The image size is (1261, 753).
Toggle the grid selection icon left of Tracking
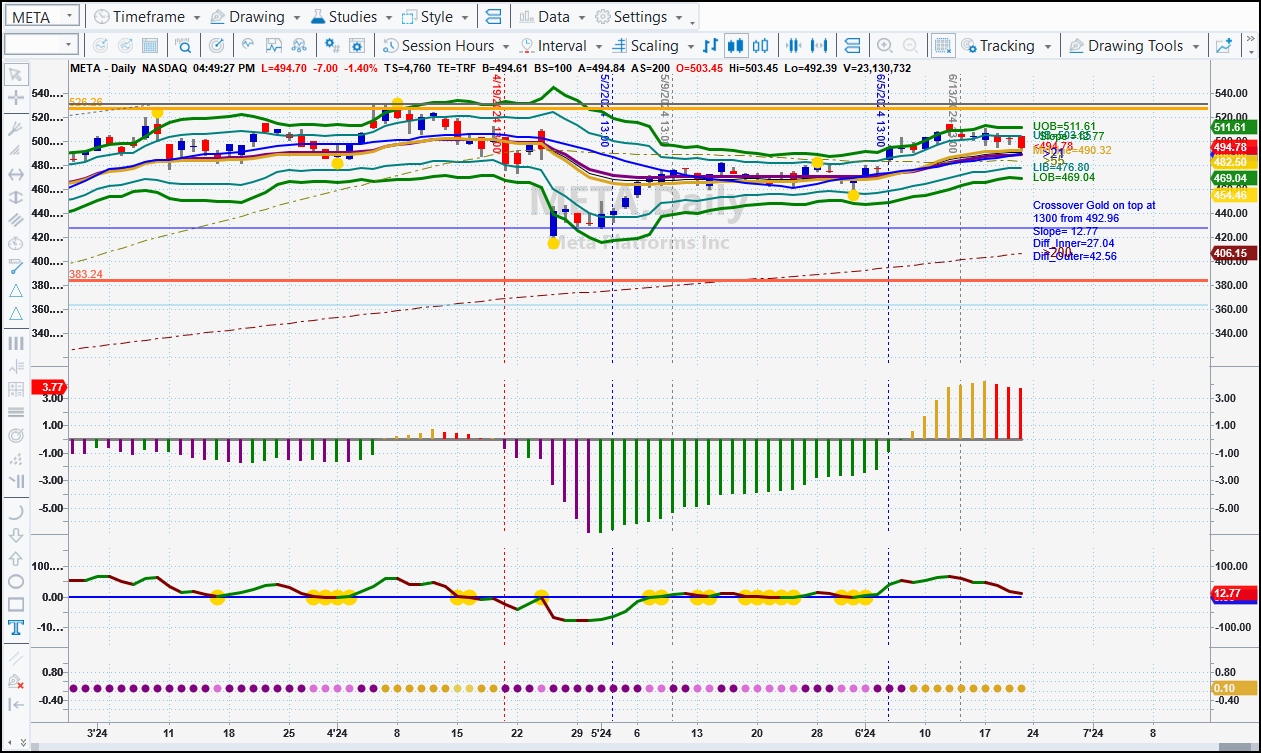[943, 45]
